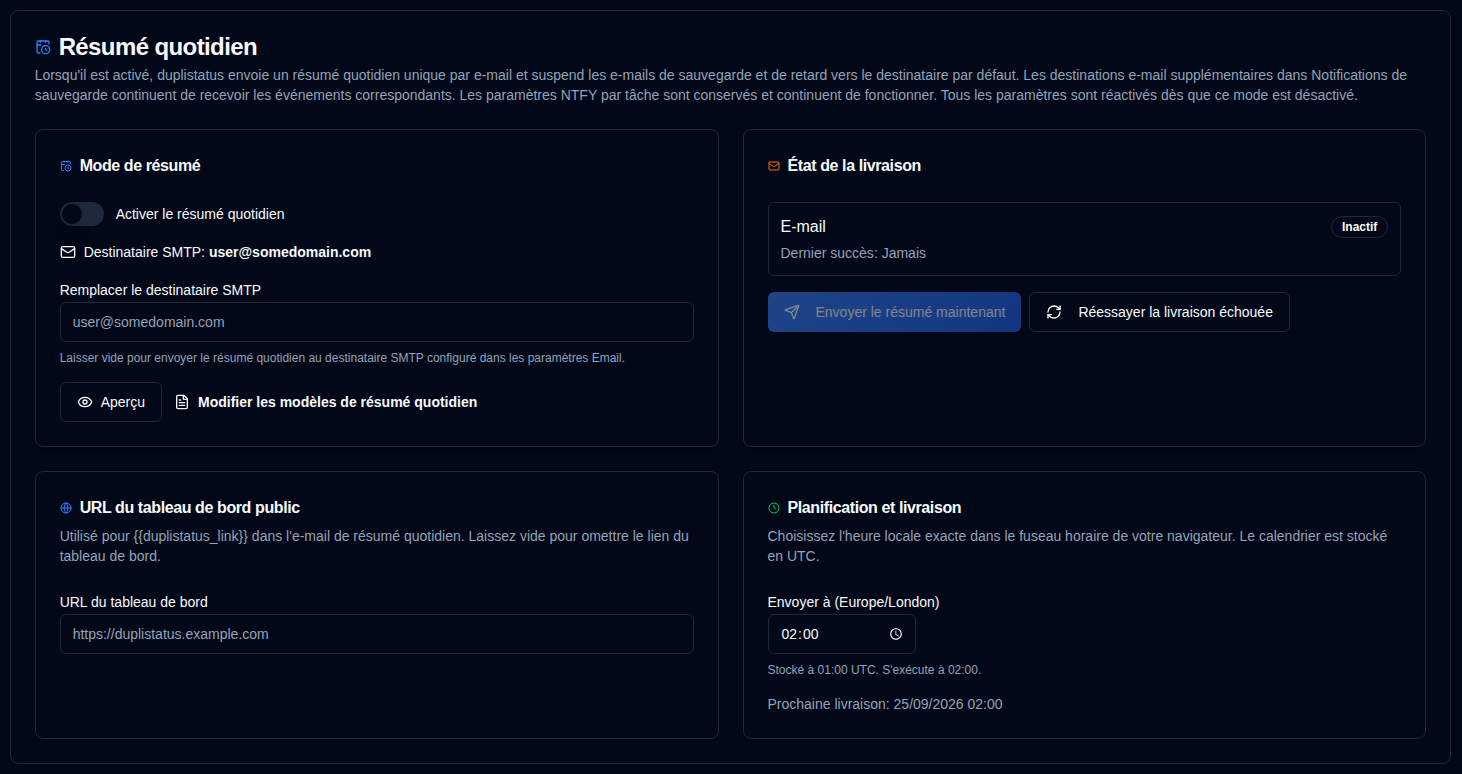Click the bold address user@somedomain.com
This screenshot has height=774, width=1462.
tap(290, 252)
